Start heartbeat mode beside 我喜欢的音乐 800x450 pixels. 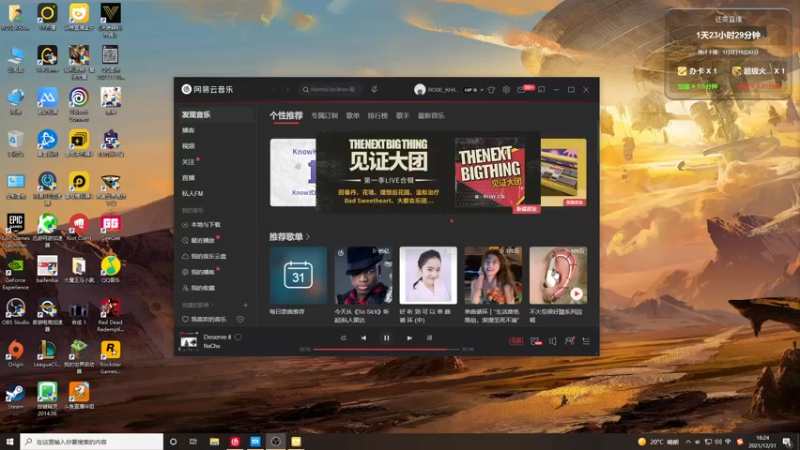pyautogui.click(x=240, y=319)
